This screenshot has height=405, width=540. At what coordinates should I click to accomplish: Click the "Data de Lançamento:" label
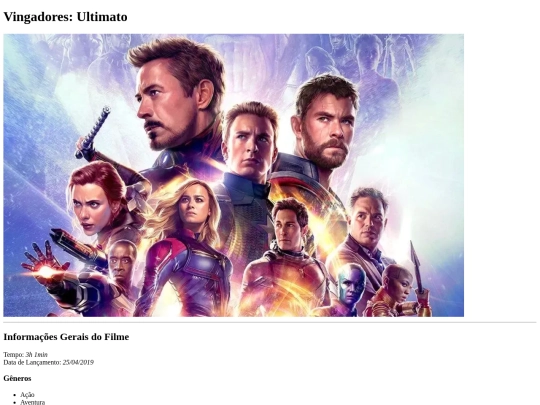coord(32,362)
